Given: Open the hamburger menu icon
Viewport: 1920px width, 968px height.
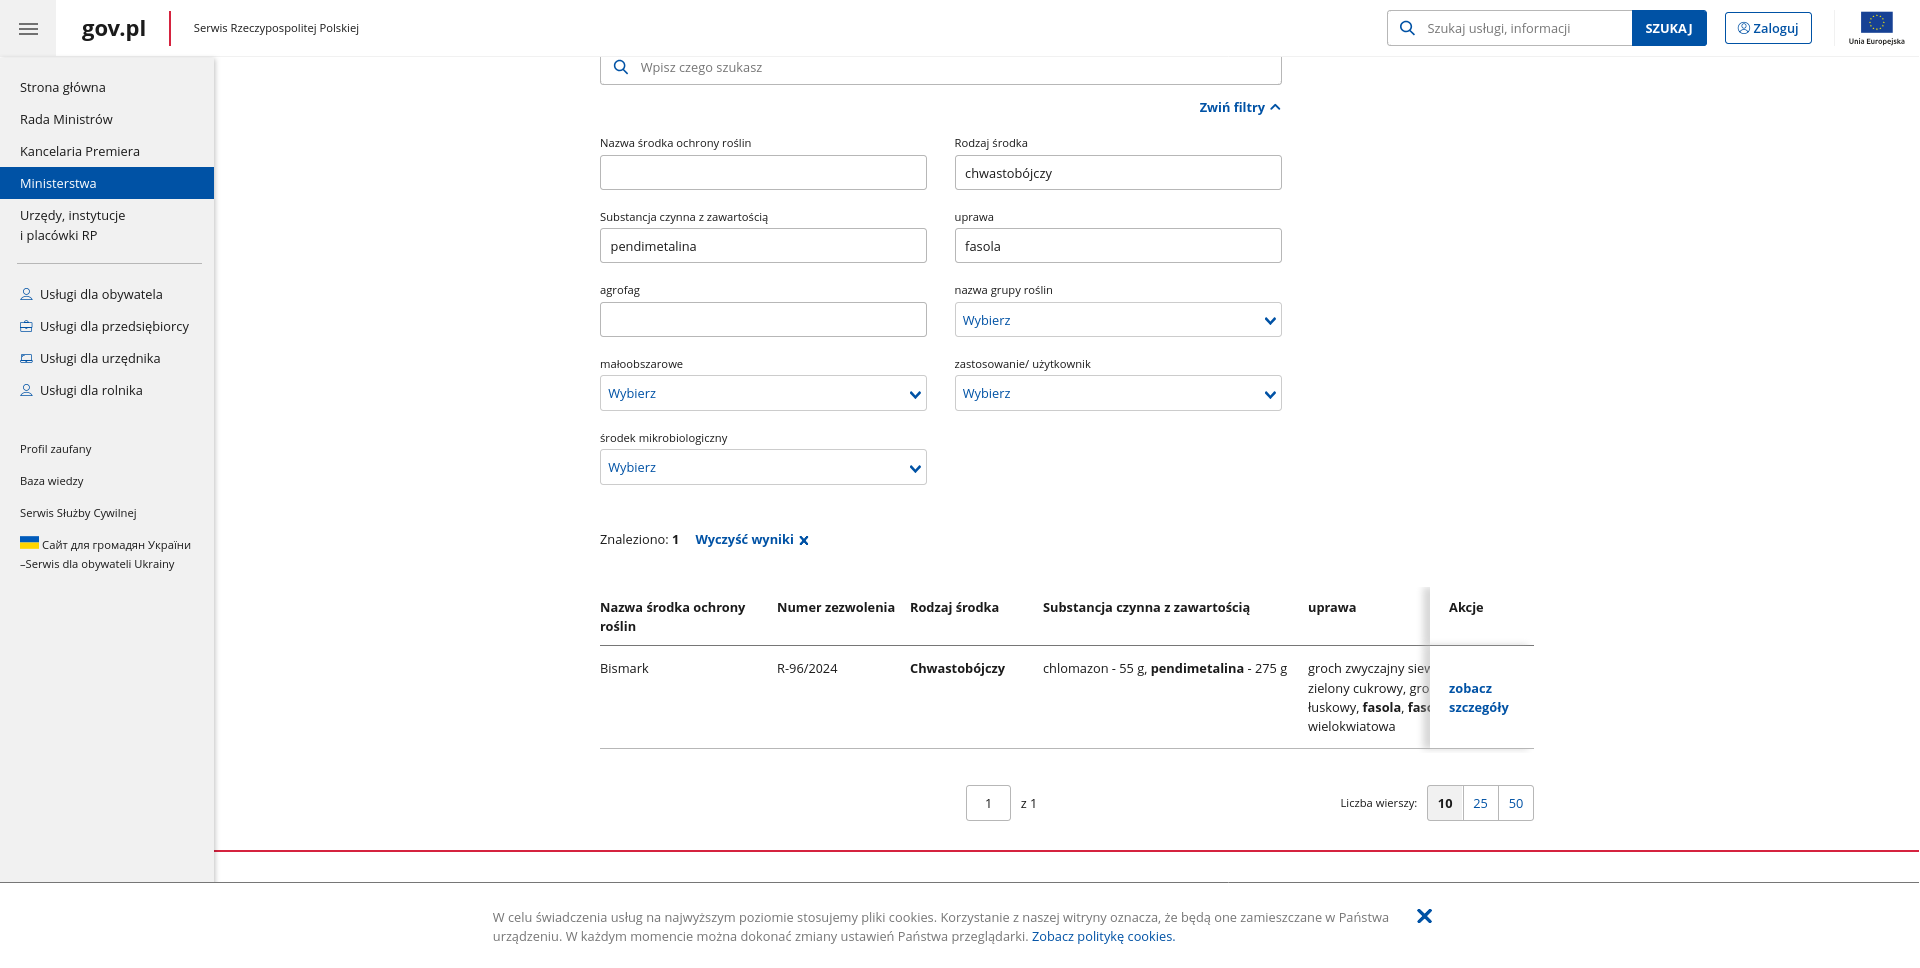Looking at the screenshot, I should [28, 29].
